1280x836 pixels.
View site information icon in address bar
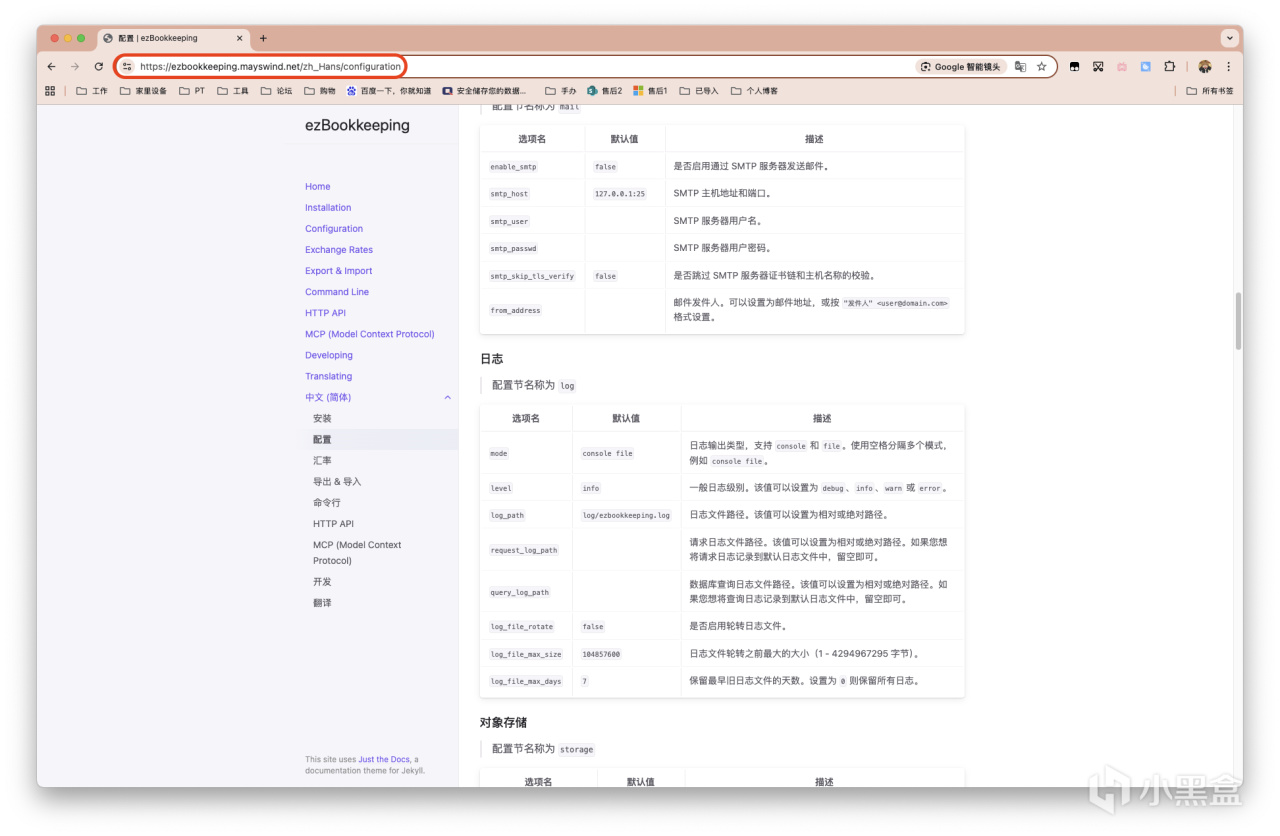click(x=127, y=67)
